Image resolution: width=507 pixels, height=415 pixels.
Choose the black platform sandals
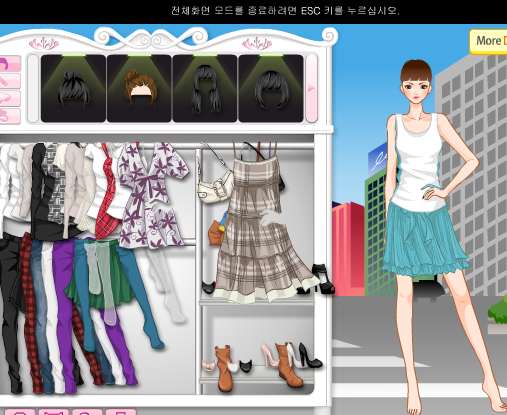point(322,278)
